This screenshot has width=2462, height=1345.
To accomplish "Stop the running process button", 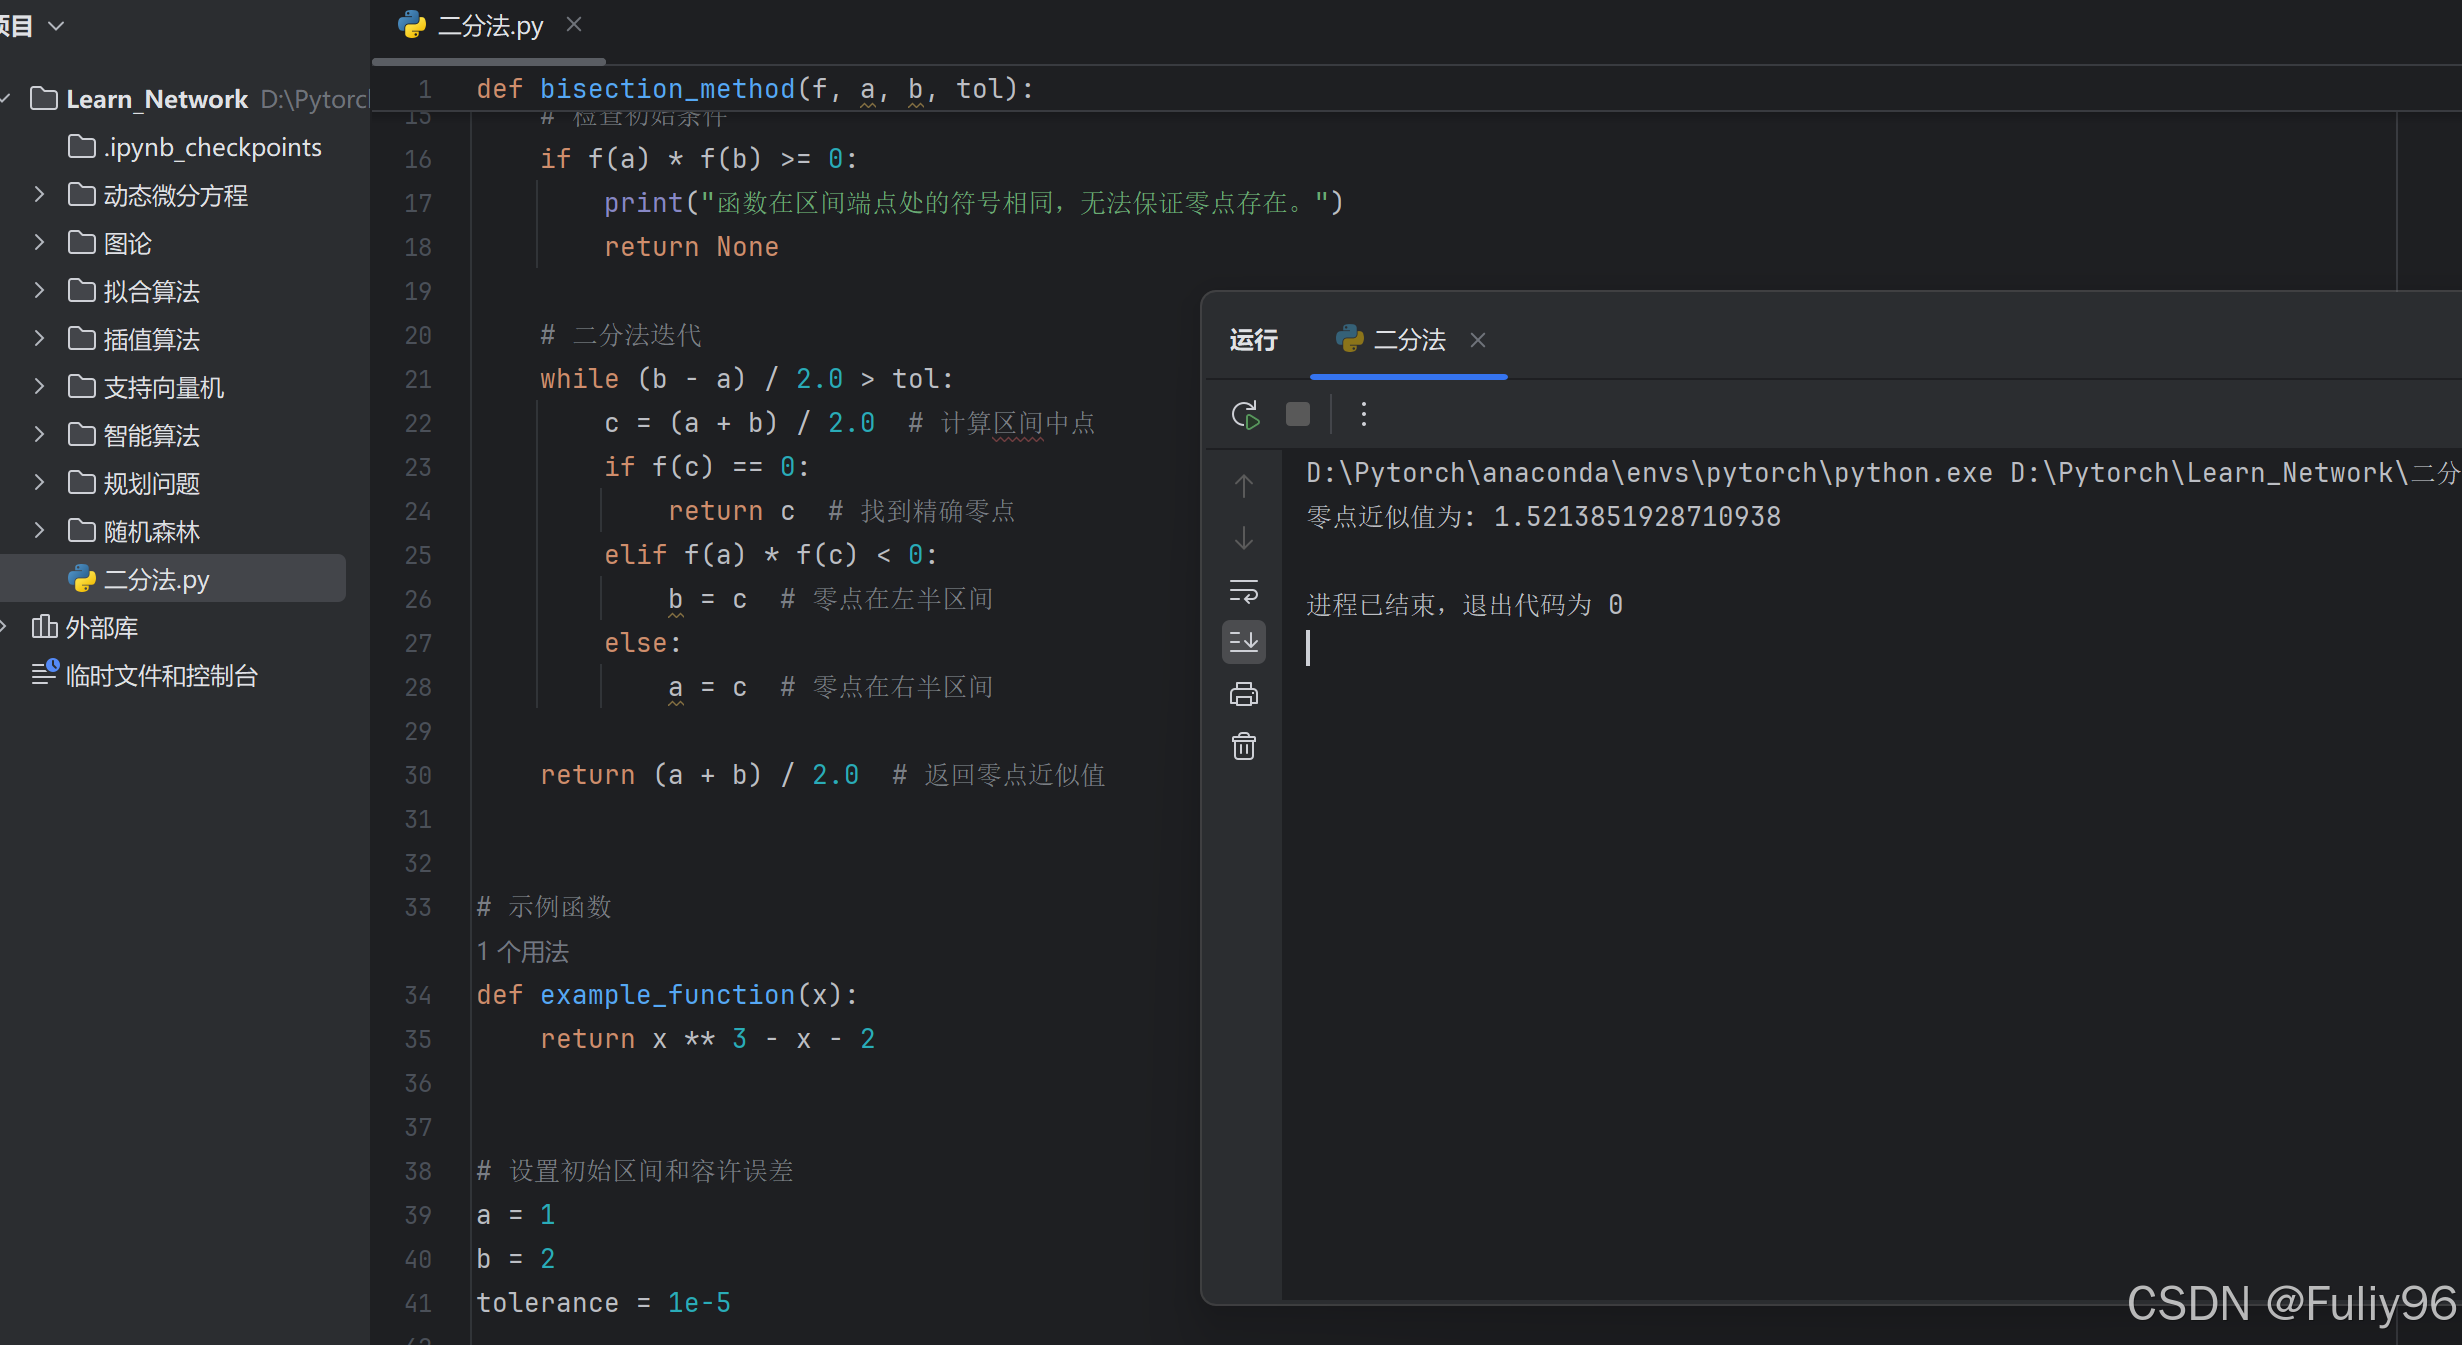I will [1298, 414].
